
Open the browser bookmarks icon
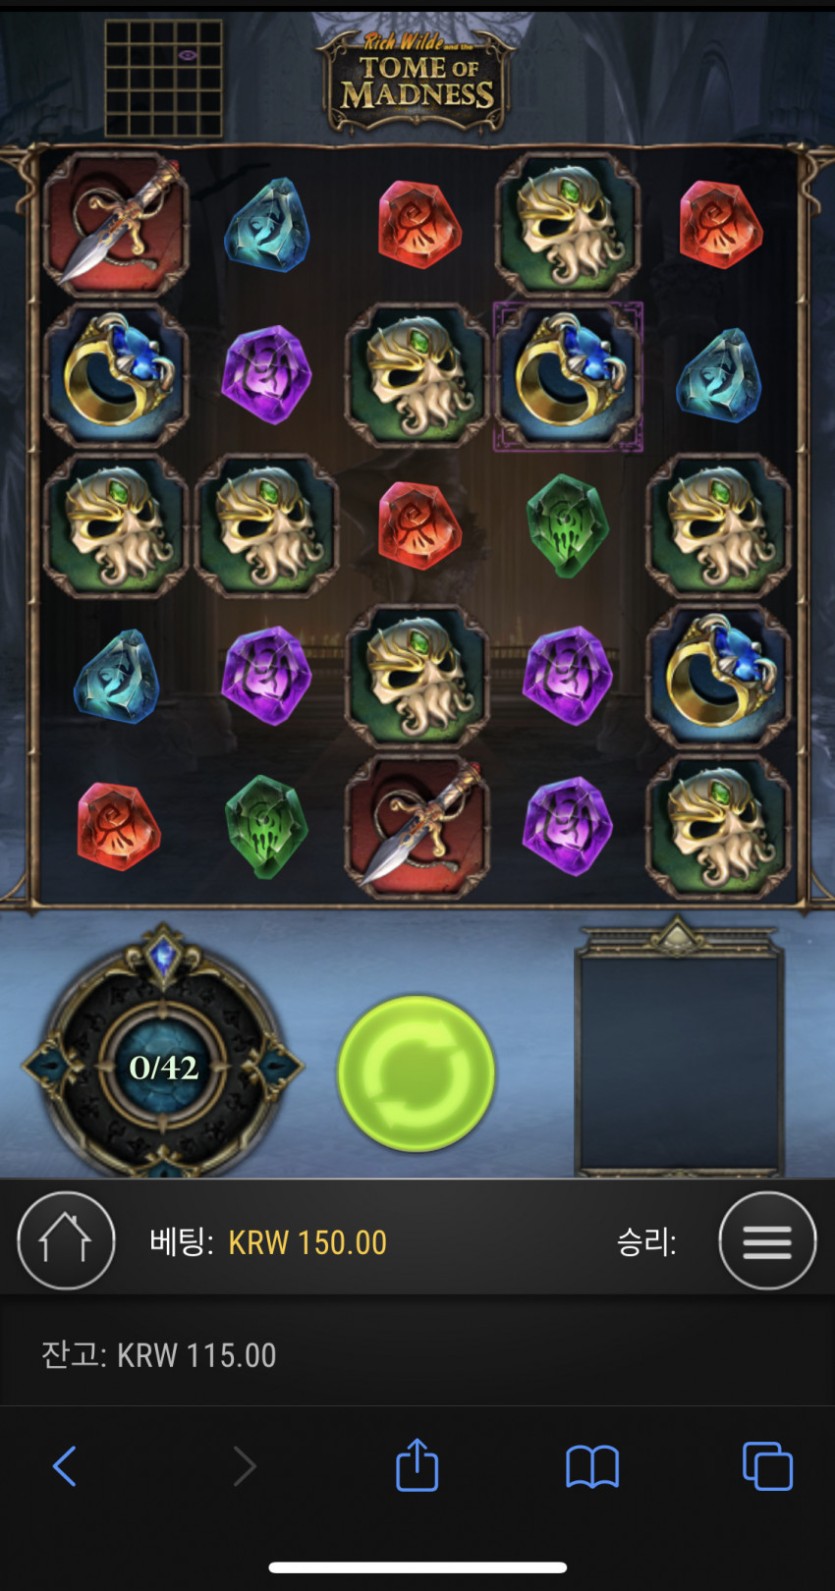(592, 1467)
